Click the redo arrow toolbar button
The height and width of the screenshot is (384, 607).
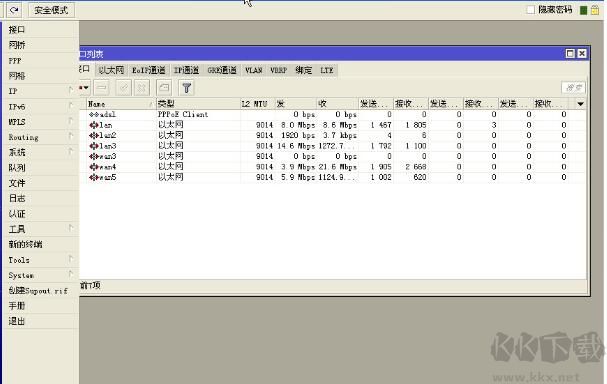point(14,10)
